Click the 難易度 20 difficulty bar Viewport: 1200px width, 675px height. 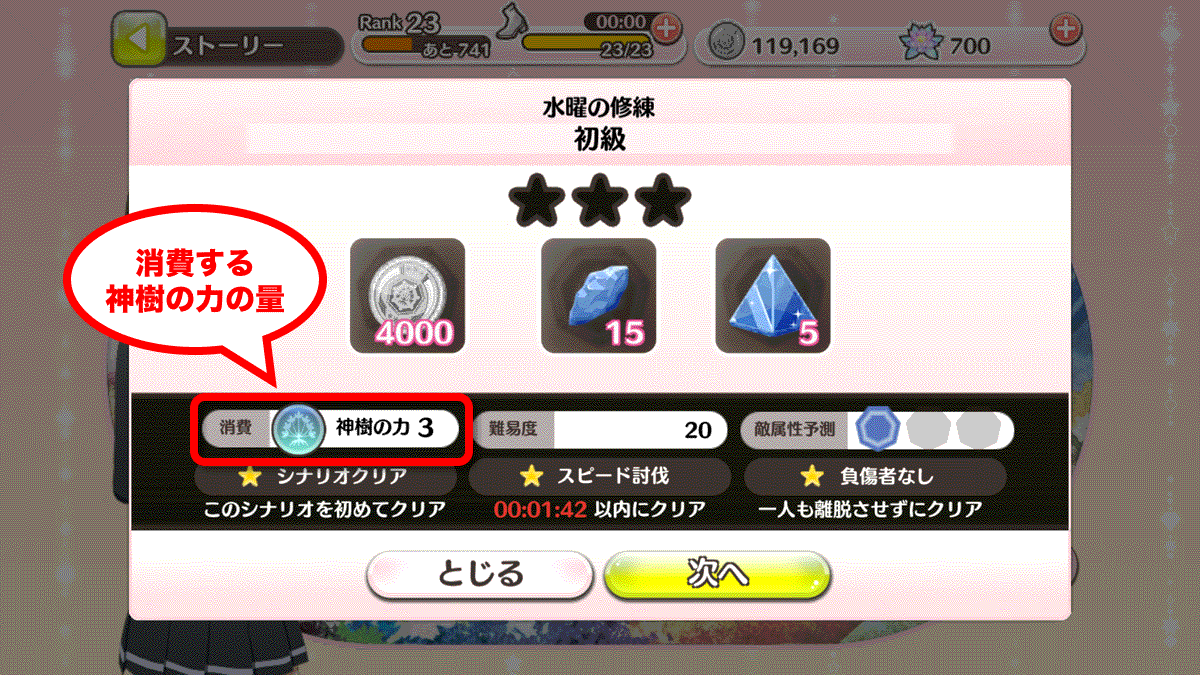600,430
